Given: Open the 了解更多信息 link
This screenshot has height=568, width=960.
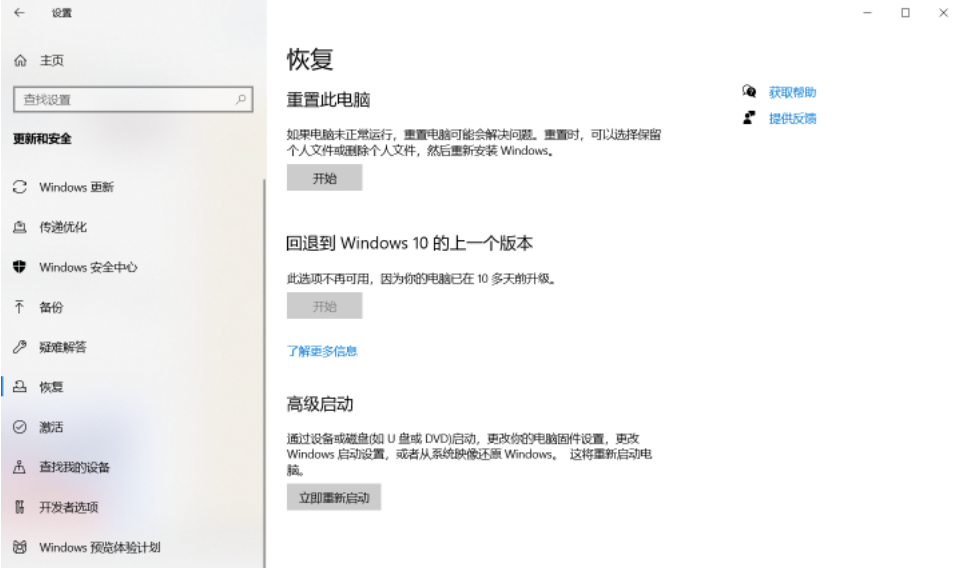Looking at the screenshot, I should [x=322, y=351].
